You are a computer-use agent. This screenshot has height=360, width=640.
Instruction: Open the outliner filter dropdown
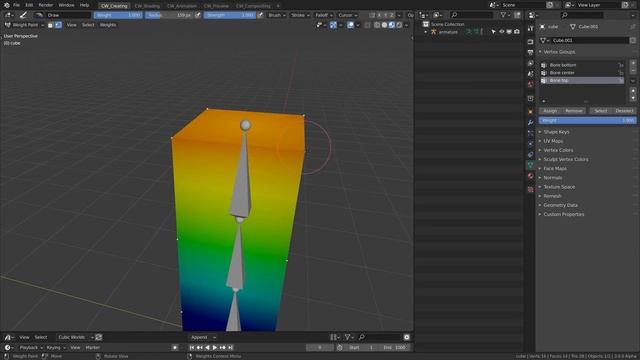point(505,15)
